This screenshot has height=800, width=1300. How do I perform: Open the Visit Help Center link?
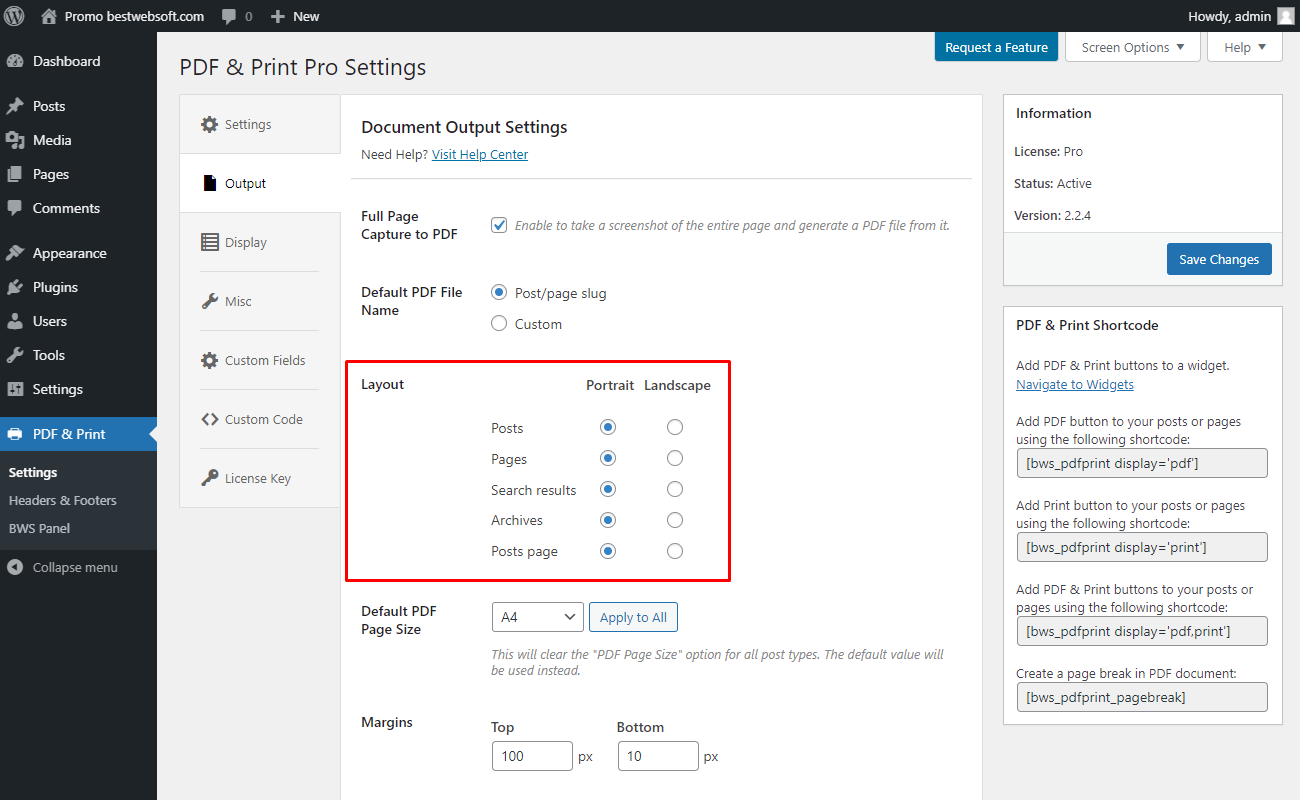pos(480,155)
